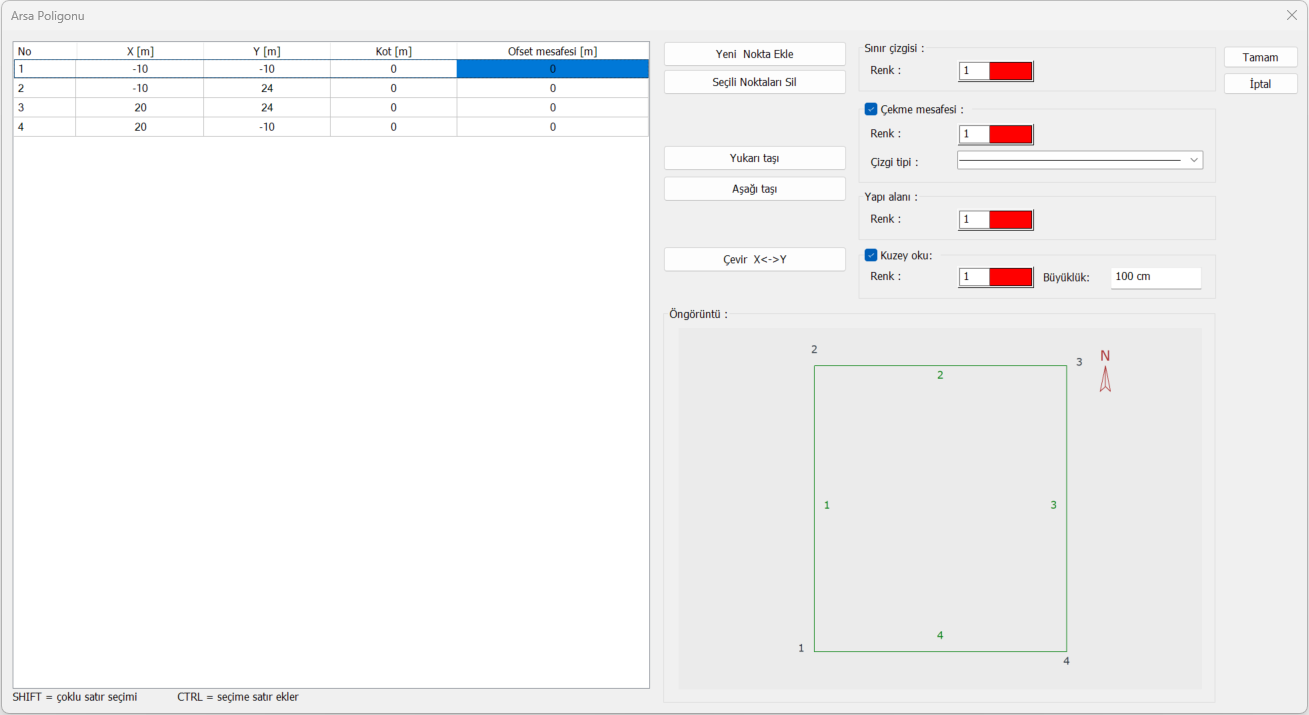Open the Çekme mesafesi color swatch
This screenshot has width=1309, height=715.
1010,134
